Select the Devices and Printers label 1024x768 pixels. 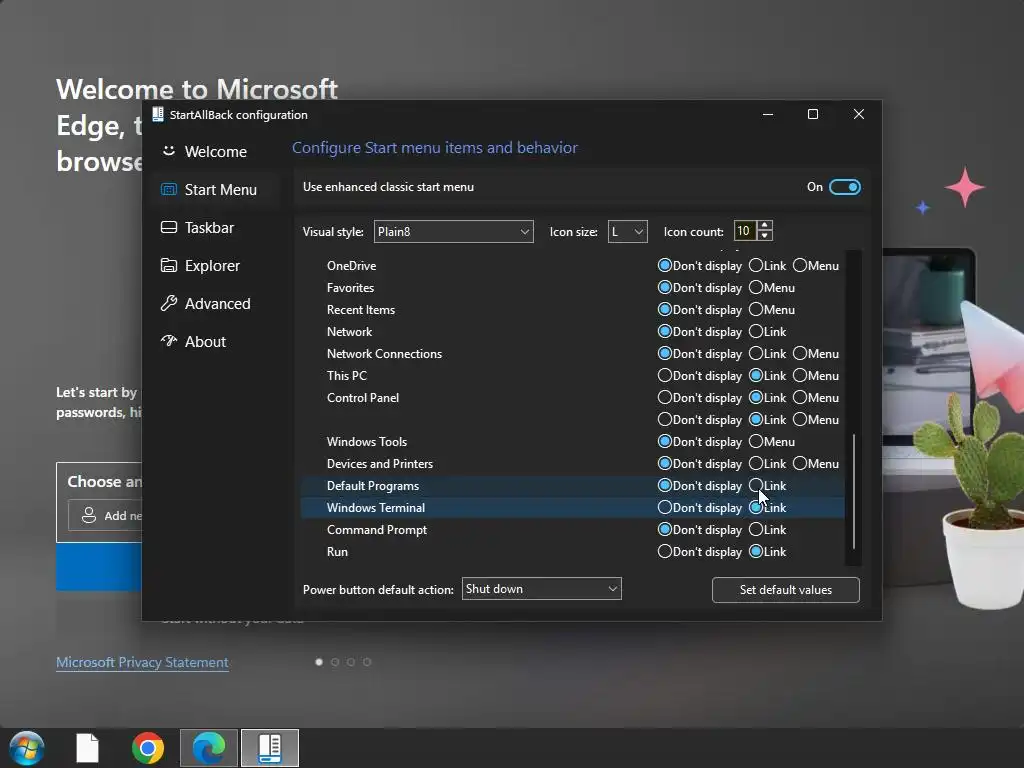click(x=380, y=464)
